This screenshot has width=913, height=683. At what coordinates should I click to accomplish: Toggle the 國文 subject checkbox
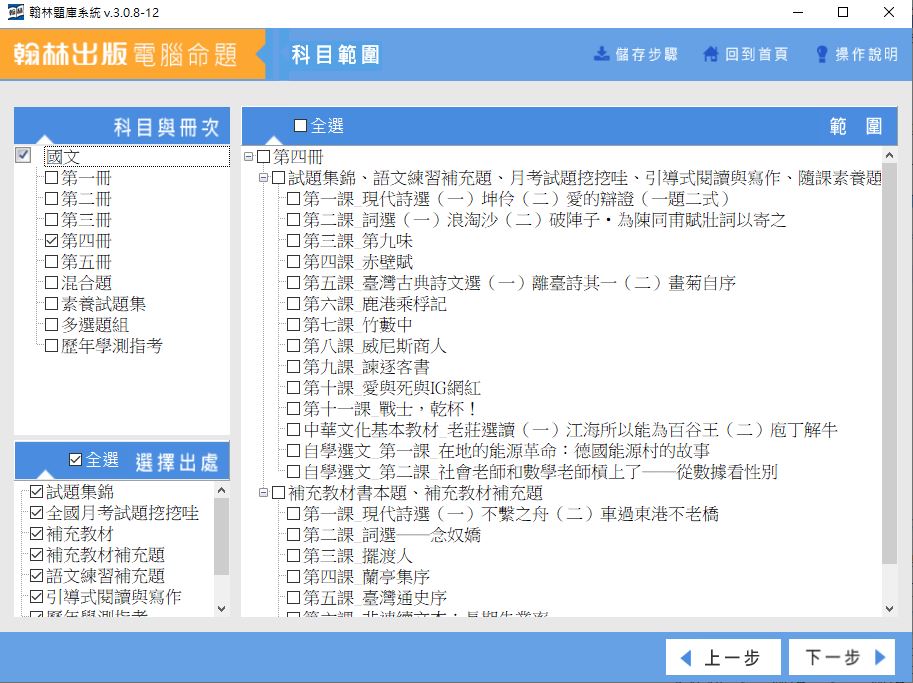[23, 155]
